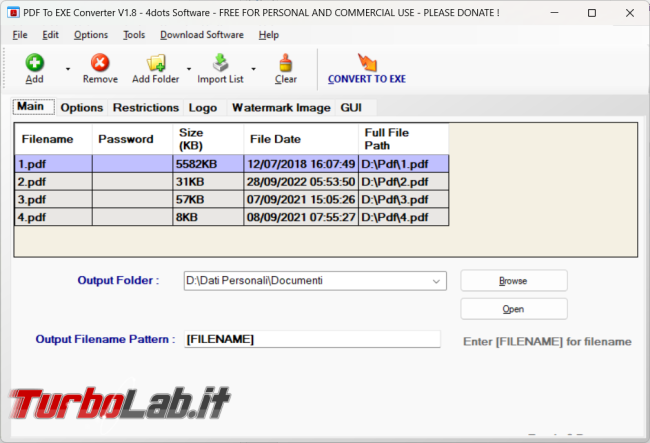This screenshot has height=443, width=650.
Task: Open the Help menu
Action: point(269,35)
